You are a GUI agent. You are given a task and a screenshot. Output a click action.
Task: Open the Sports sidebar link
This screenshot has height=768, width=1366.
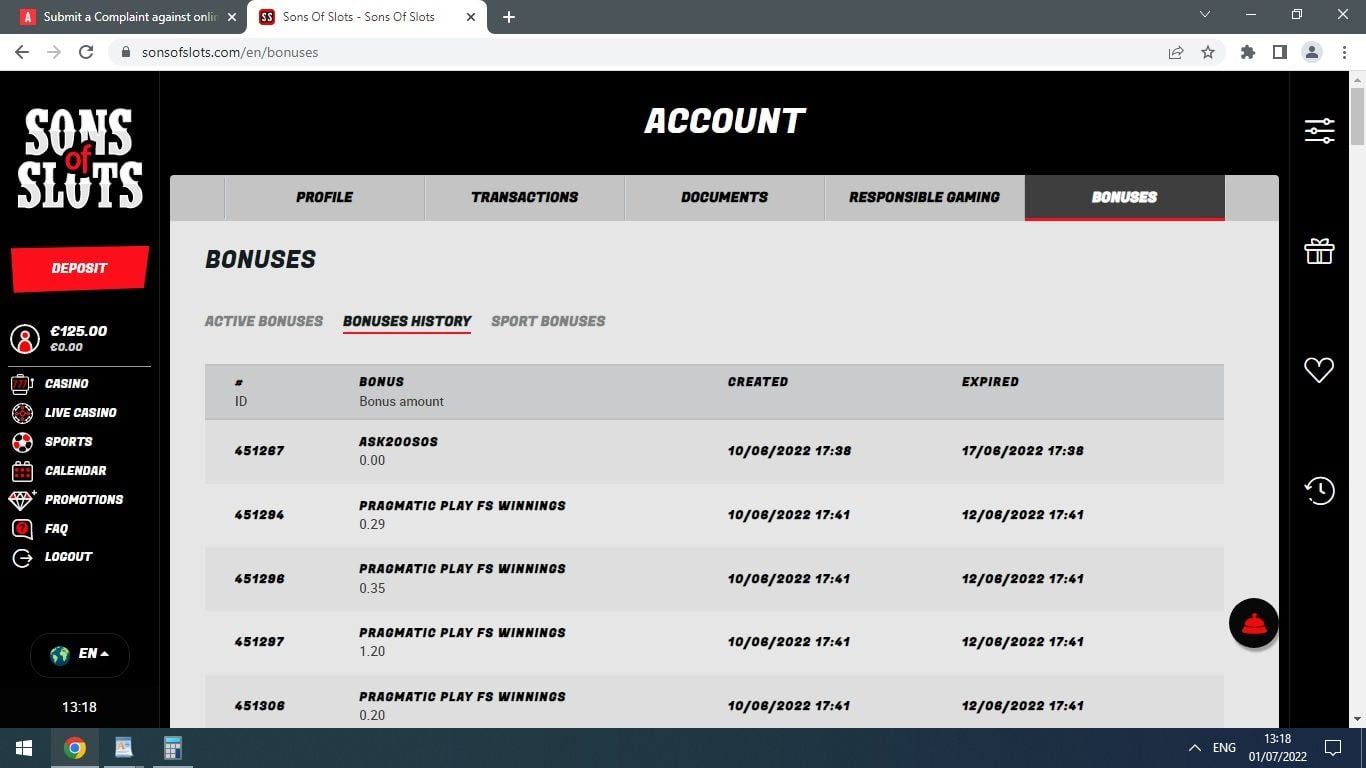tap(68, 442)
